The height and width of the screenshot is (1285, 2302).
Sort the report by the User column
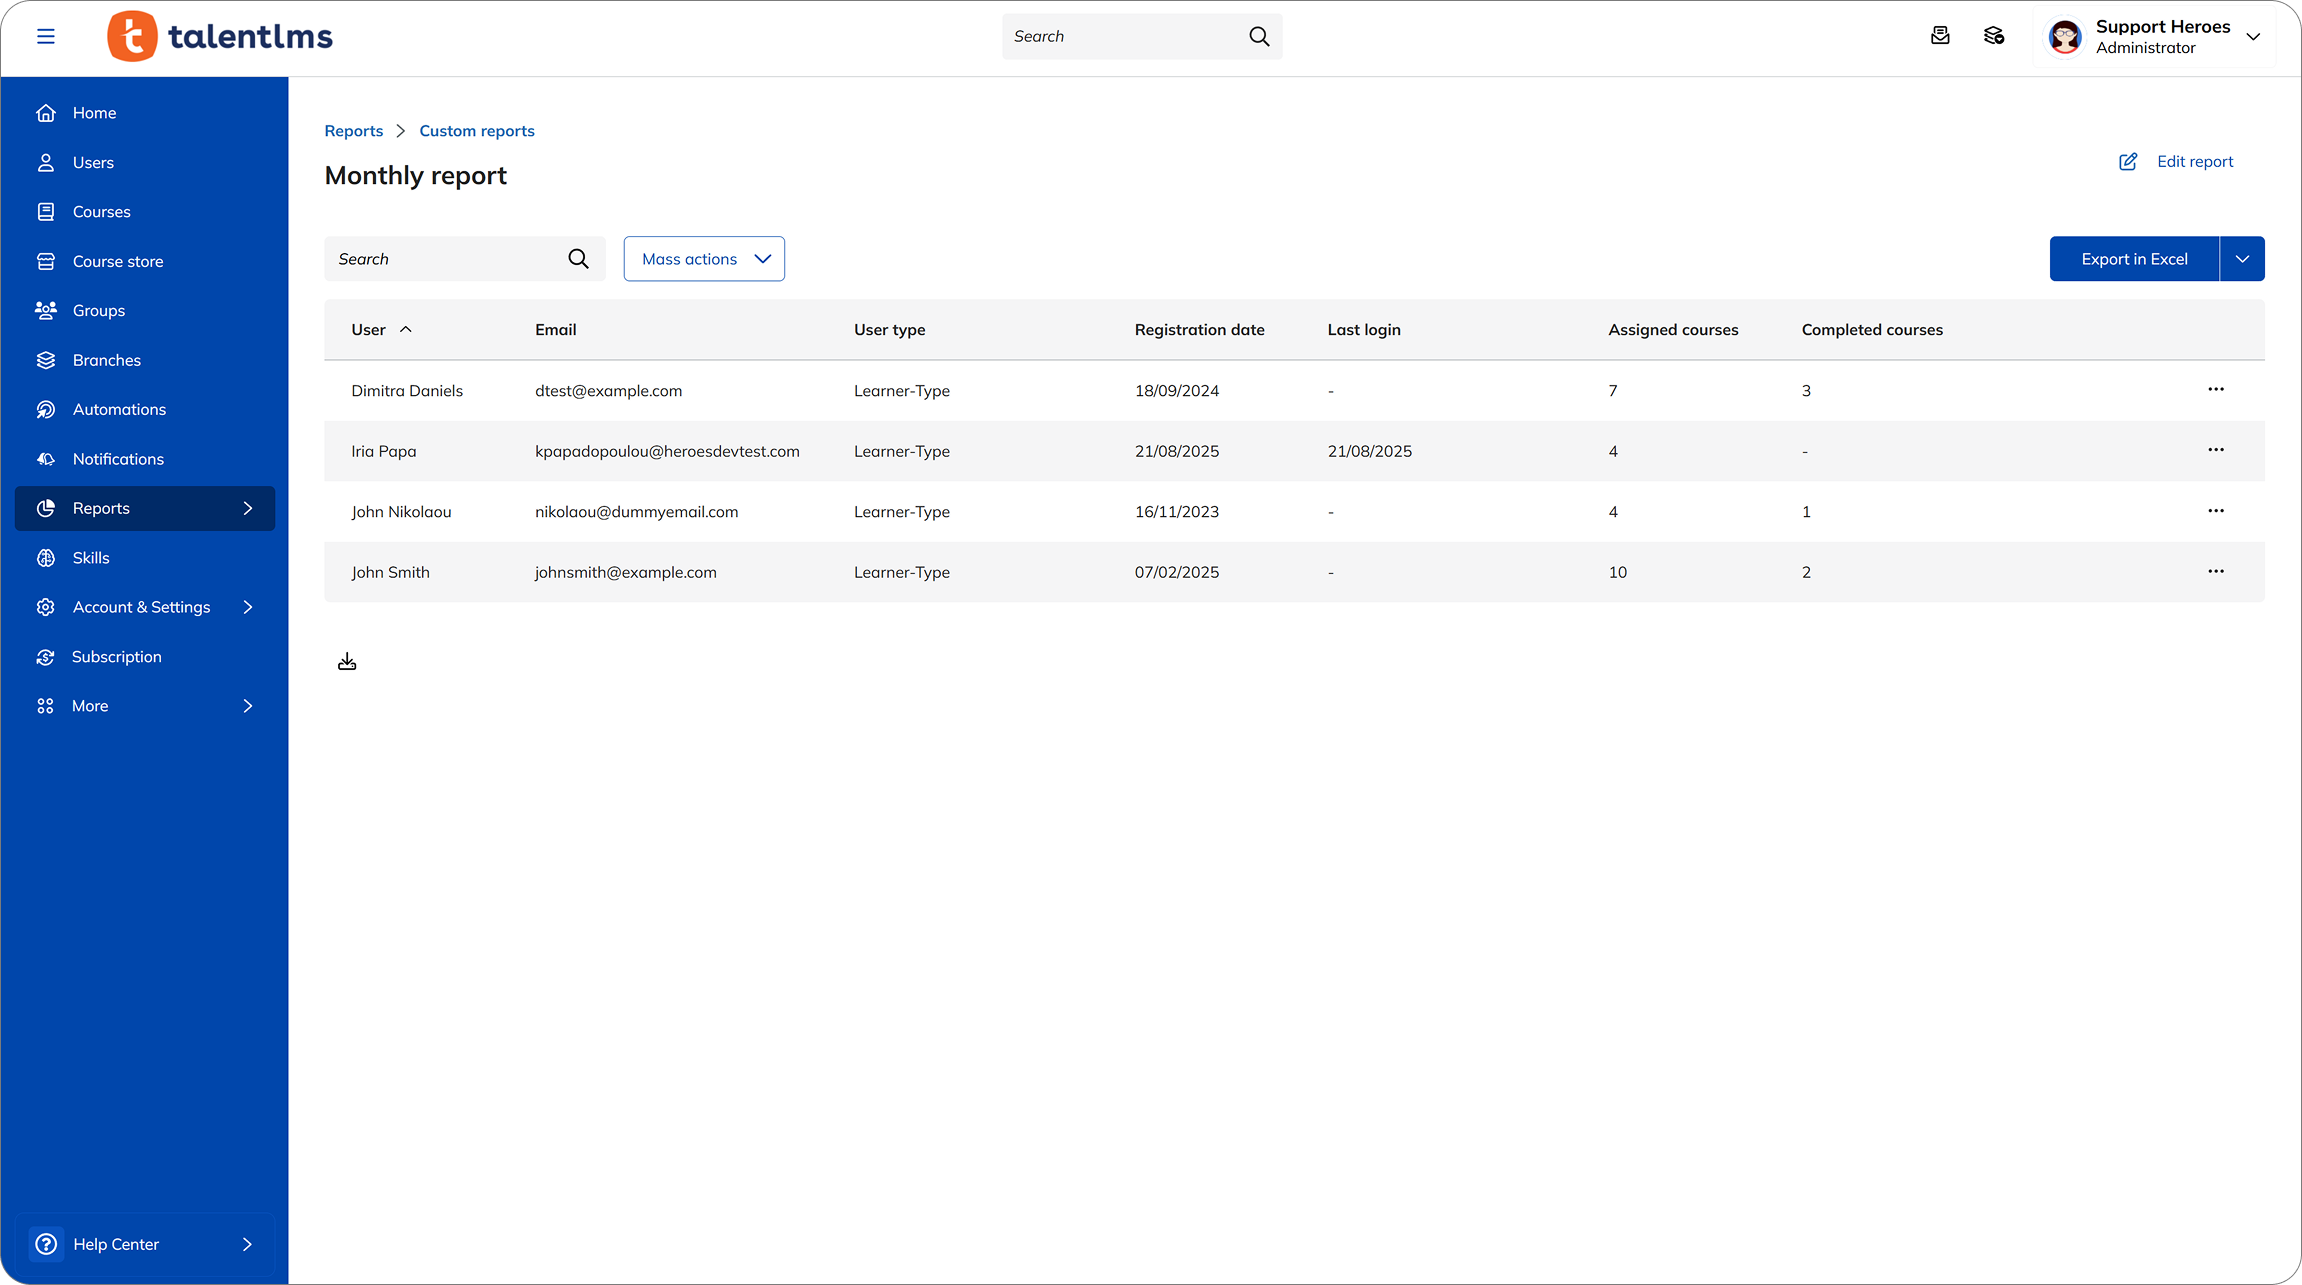[380, 329]
